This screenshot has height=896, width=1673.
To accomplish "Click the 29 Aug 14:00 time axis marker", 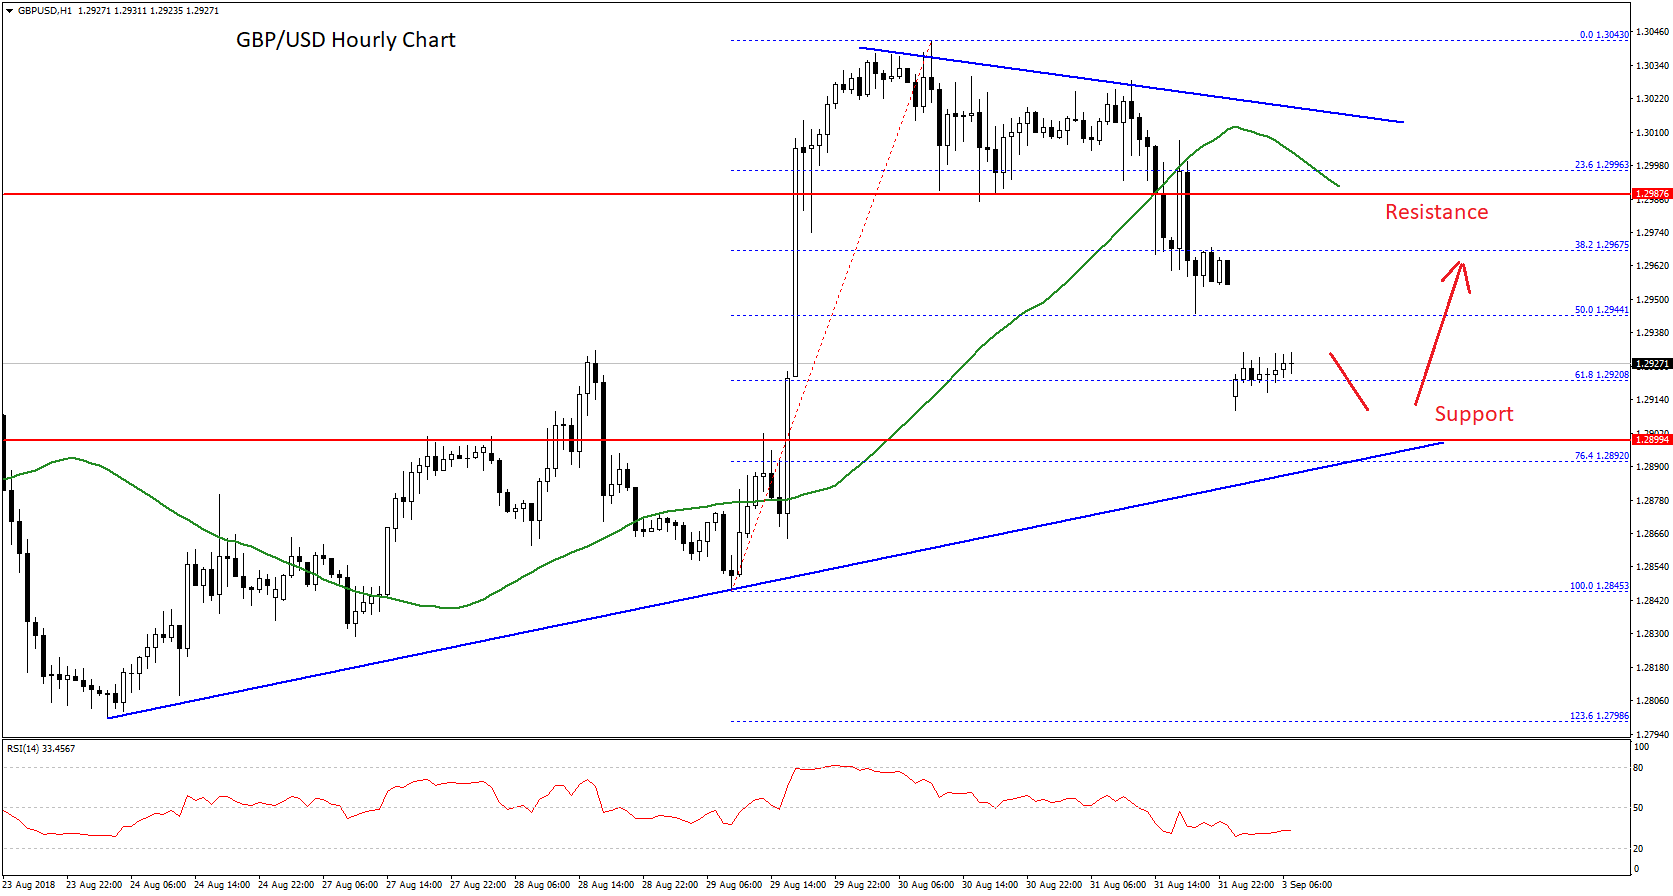I will 798,885.
